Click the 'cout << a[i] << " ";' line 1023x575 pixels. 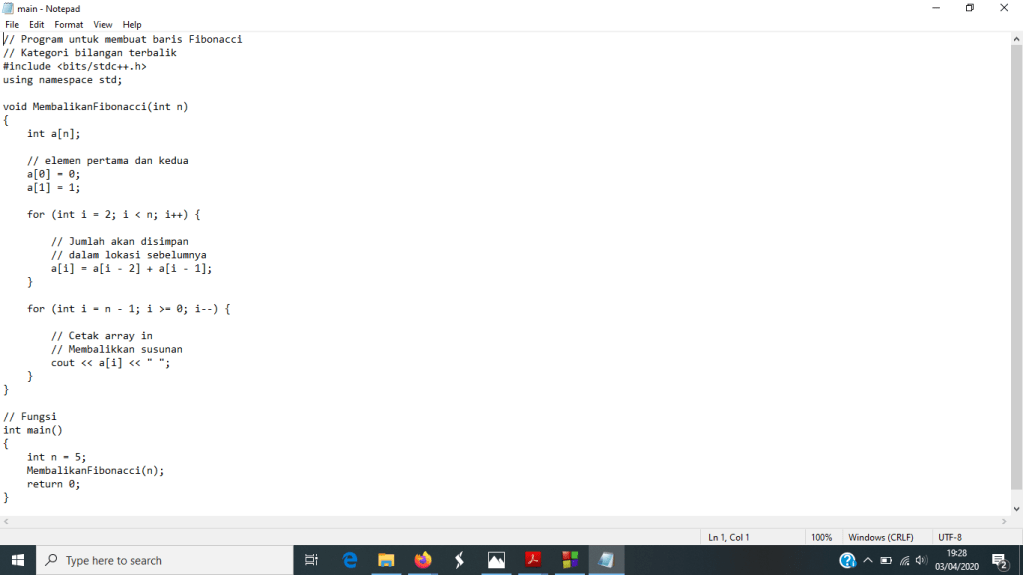coord(110,363)
